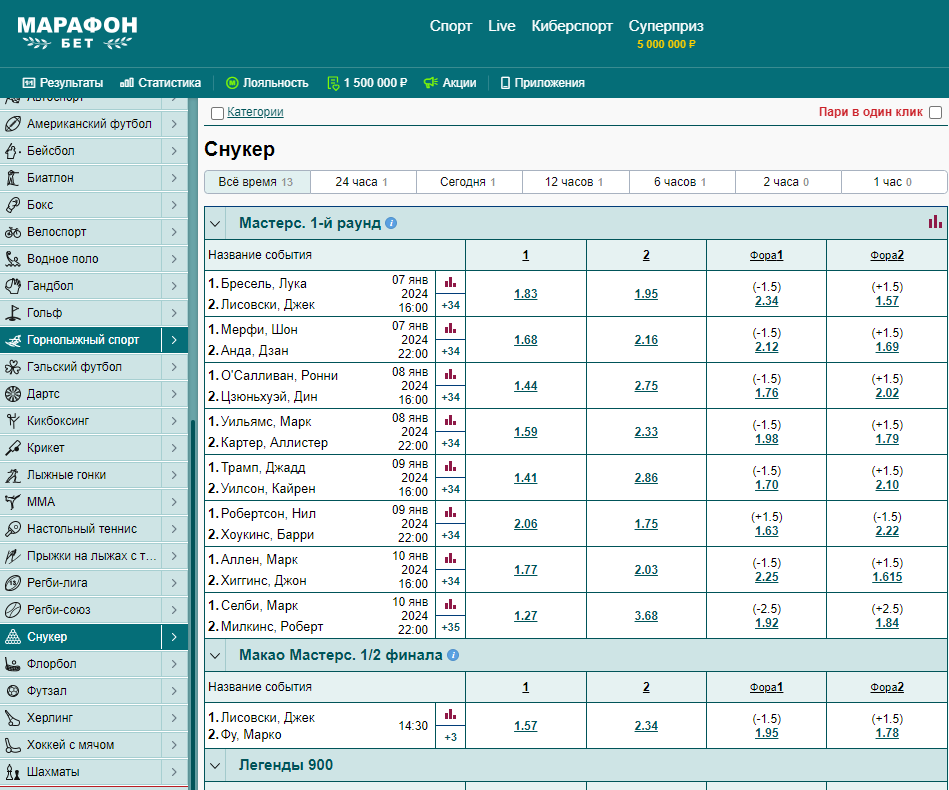Image resolution: width=949 pixels, height=790 pixels.
Task: Select the Golf icon
Action: pyautogui.click(x=13, y=313)
